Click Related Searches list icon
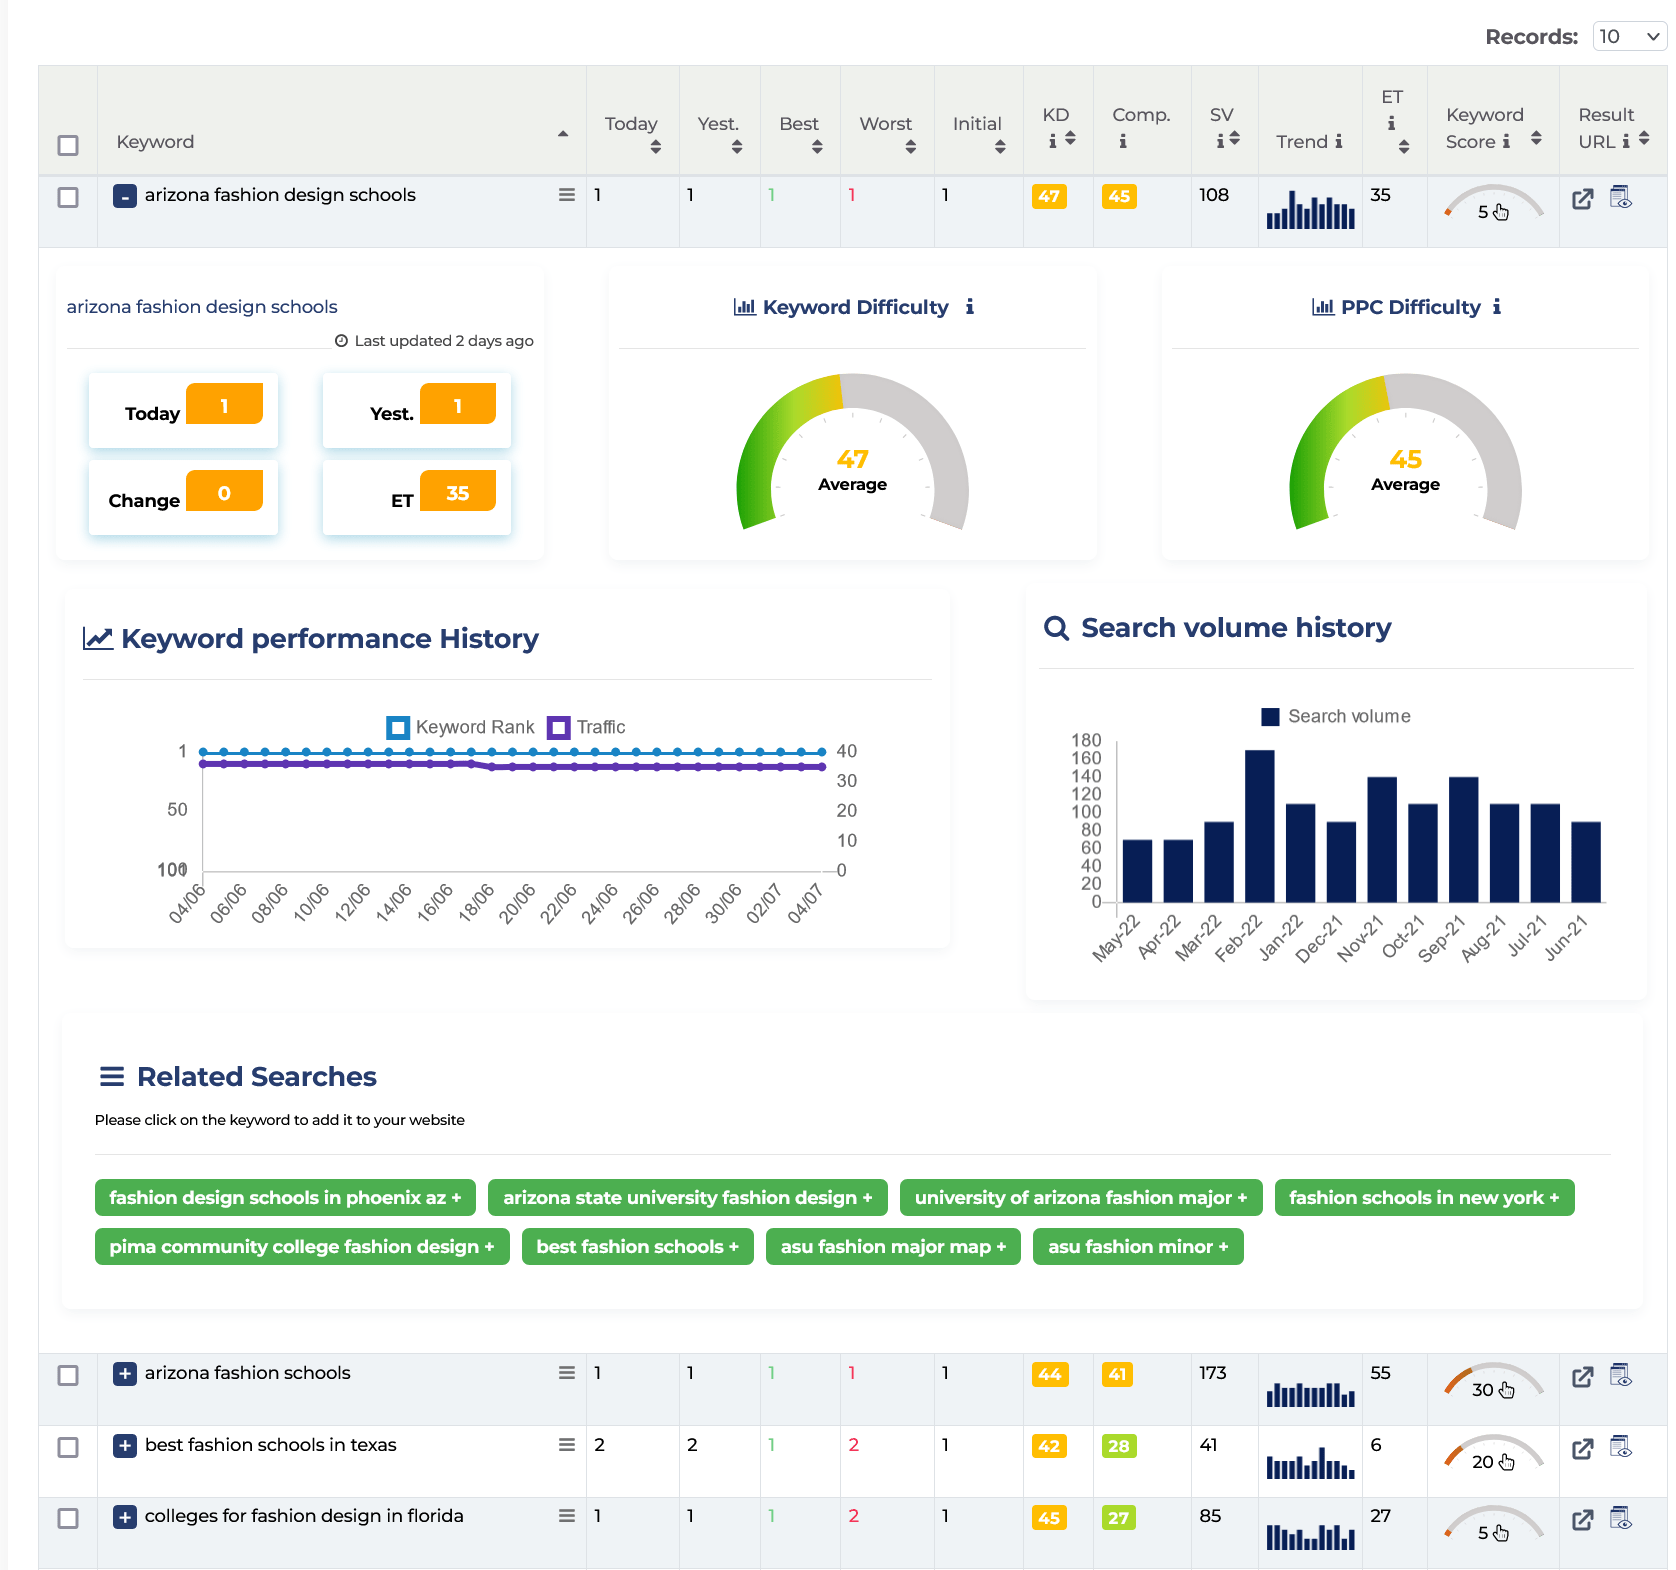 click(112, 1077)
